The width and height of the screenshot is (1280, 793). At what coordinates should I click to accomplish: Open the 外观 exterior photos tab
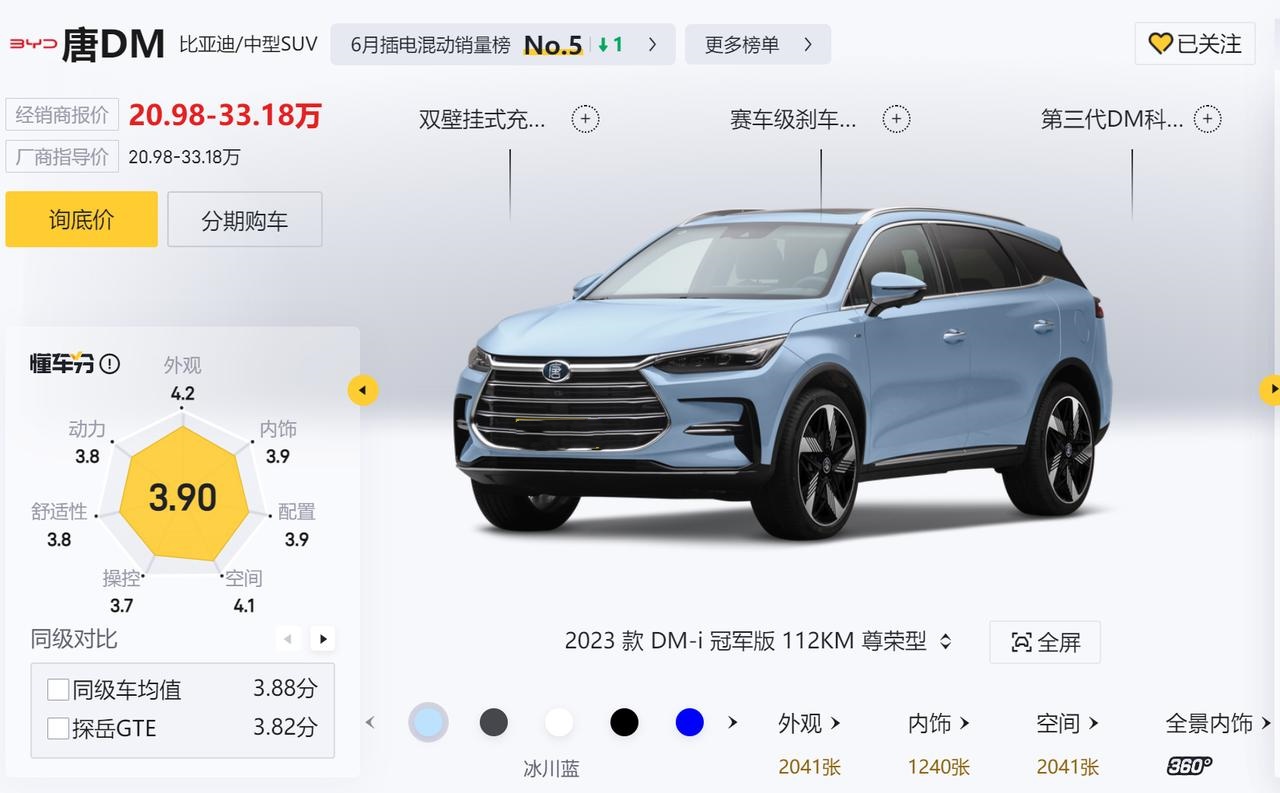click(810, 723)
